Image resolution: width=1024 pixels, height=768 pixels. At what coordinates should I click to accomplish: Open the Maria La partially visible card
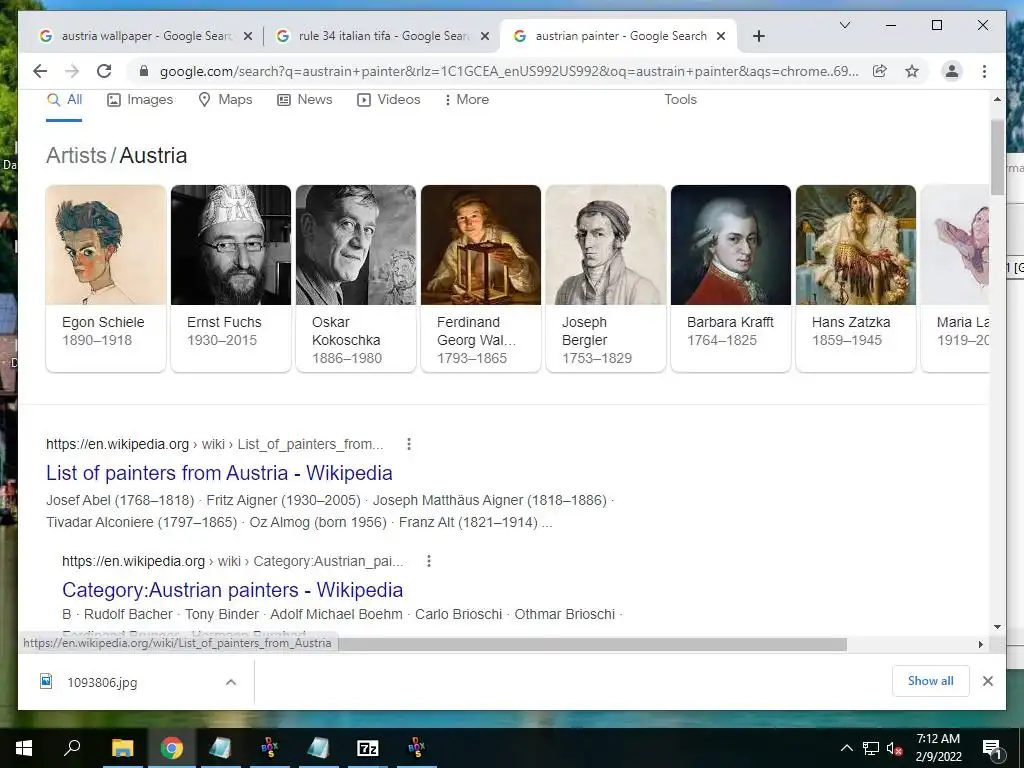955,278
